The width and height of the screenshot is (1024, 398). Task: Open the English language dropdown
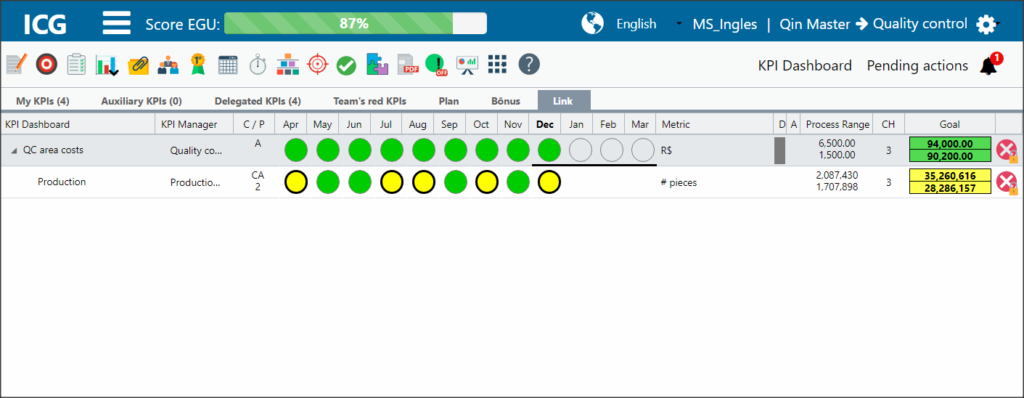tap(648, 24)
